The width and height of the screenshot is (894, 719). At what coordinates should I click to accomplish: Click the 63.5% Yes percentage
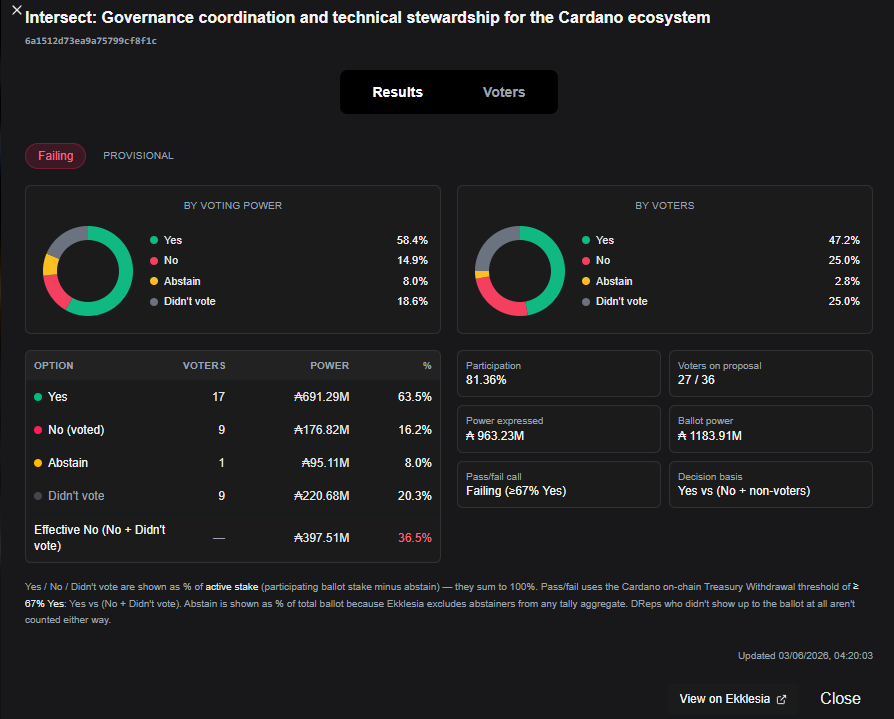pyautogui.click(x=415, y=397)
